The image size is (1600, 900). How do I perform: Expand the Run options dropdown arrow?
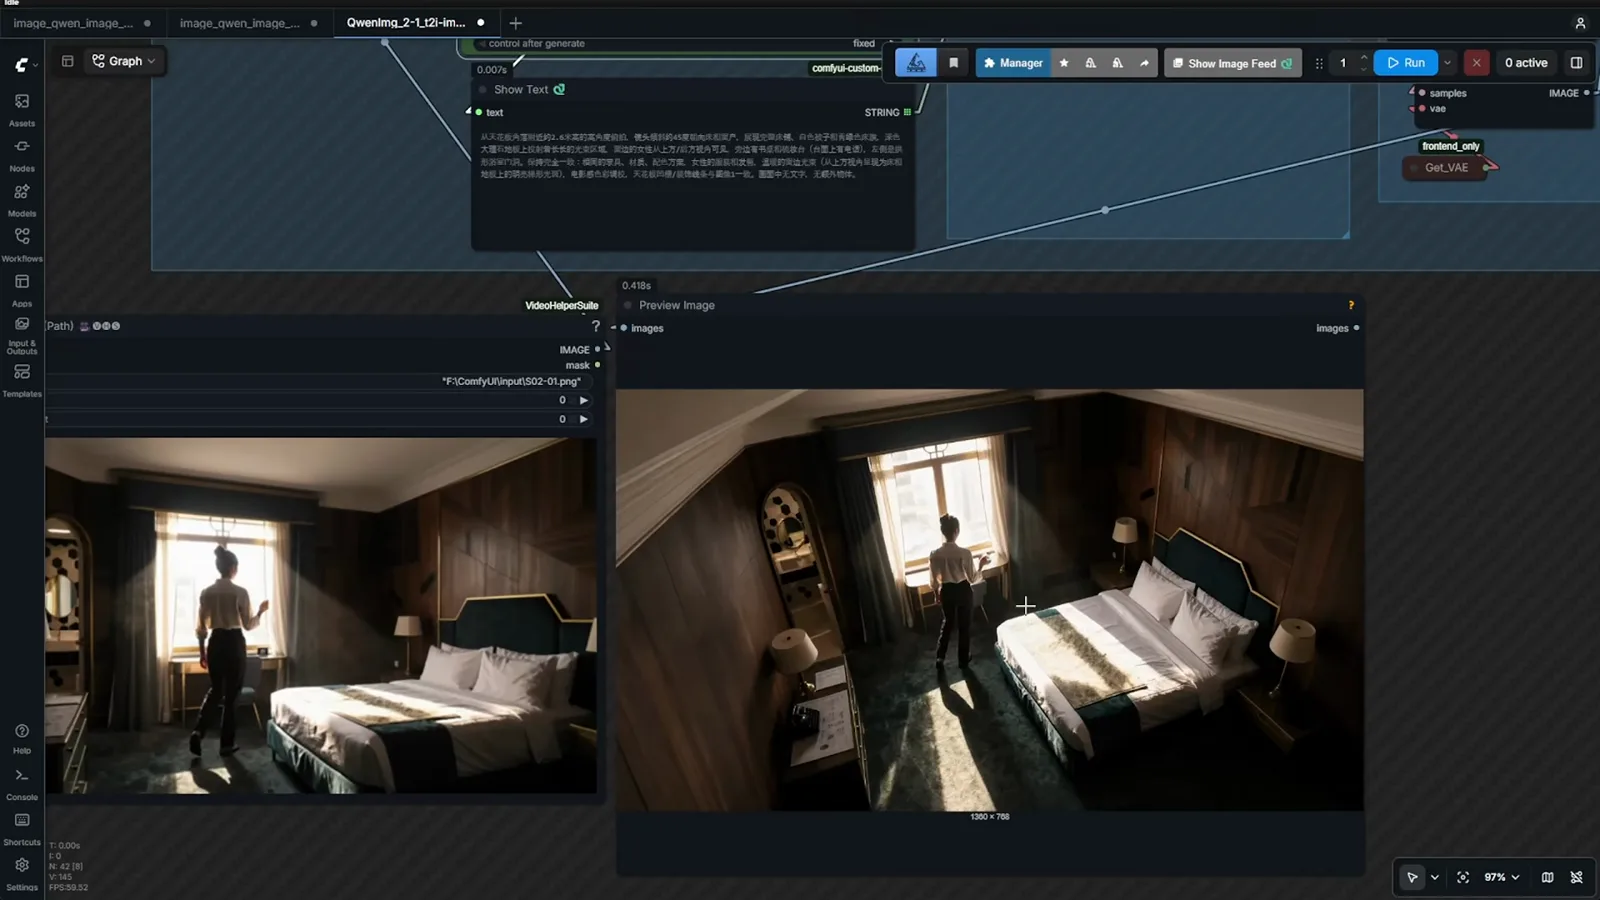(1447, 63)
